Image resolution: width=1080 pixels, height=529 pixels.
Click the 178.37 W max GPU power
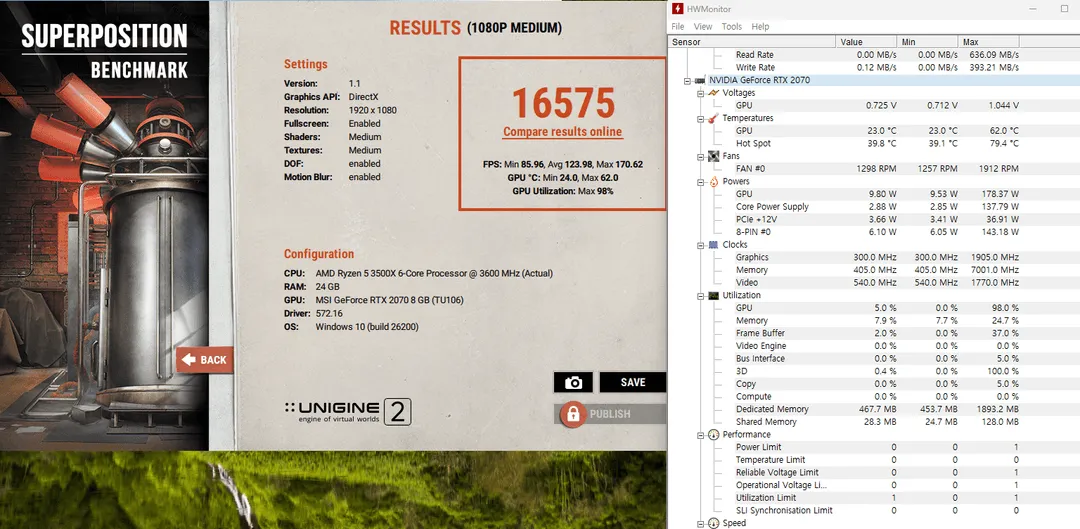tap(995, 194)
